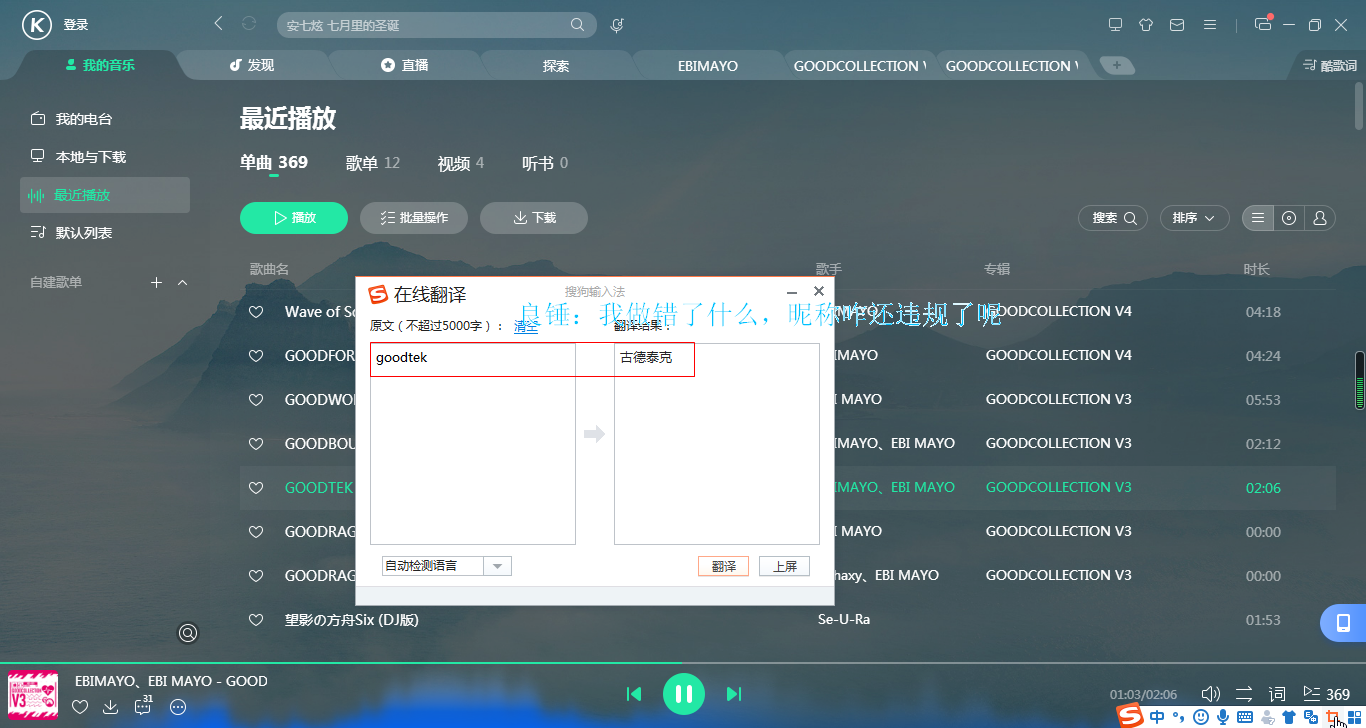Open the 排序 sort dropdown

point(1195,218)
